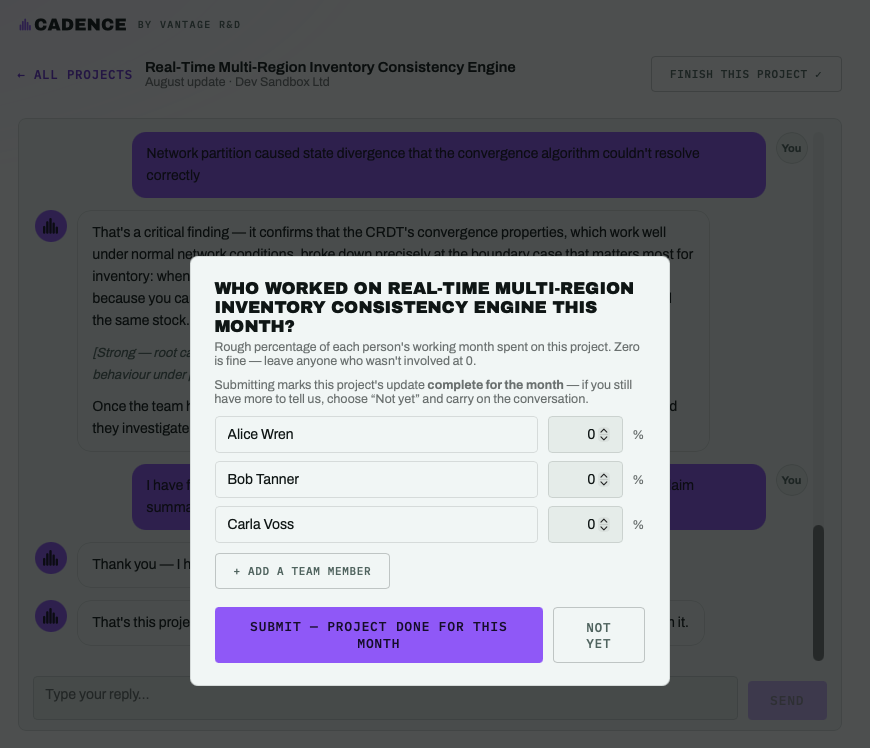
Task: Choose Not Yet to continue the conversation
Action: (599, 635)
